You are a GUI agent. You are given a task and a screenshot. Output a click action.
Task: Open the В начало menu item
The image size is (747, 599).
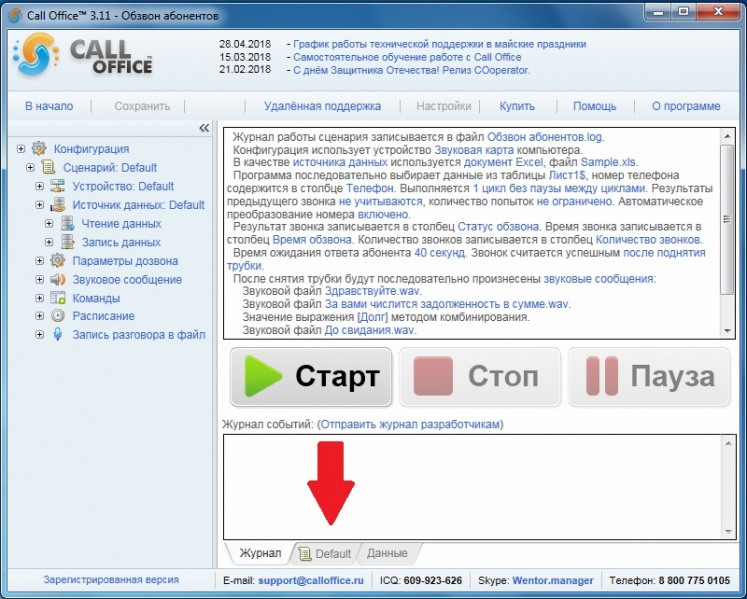49,106
